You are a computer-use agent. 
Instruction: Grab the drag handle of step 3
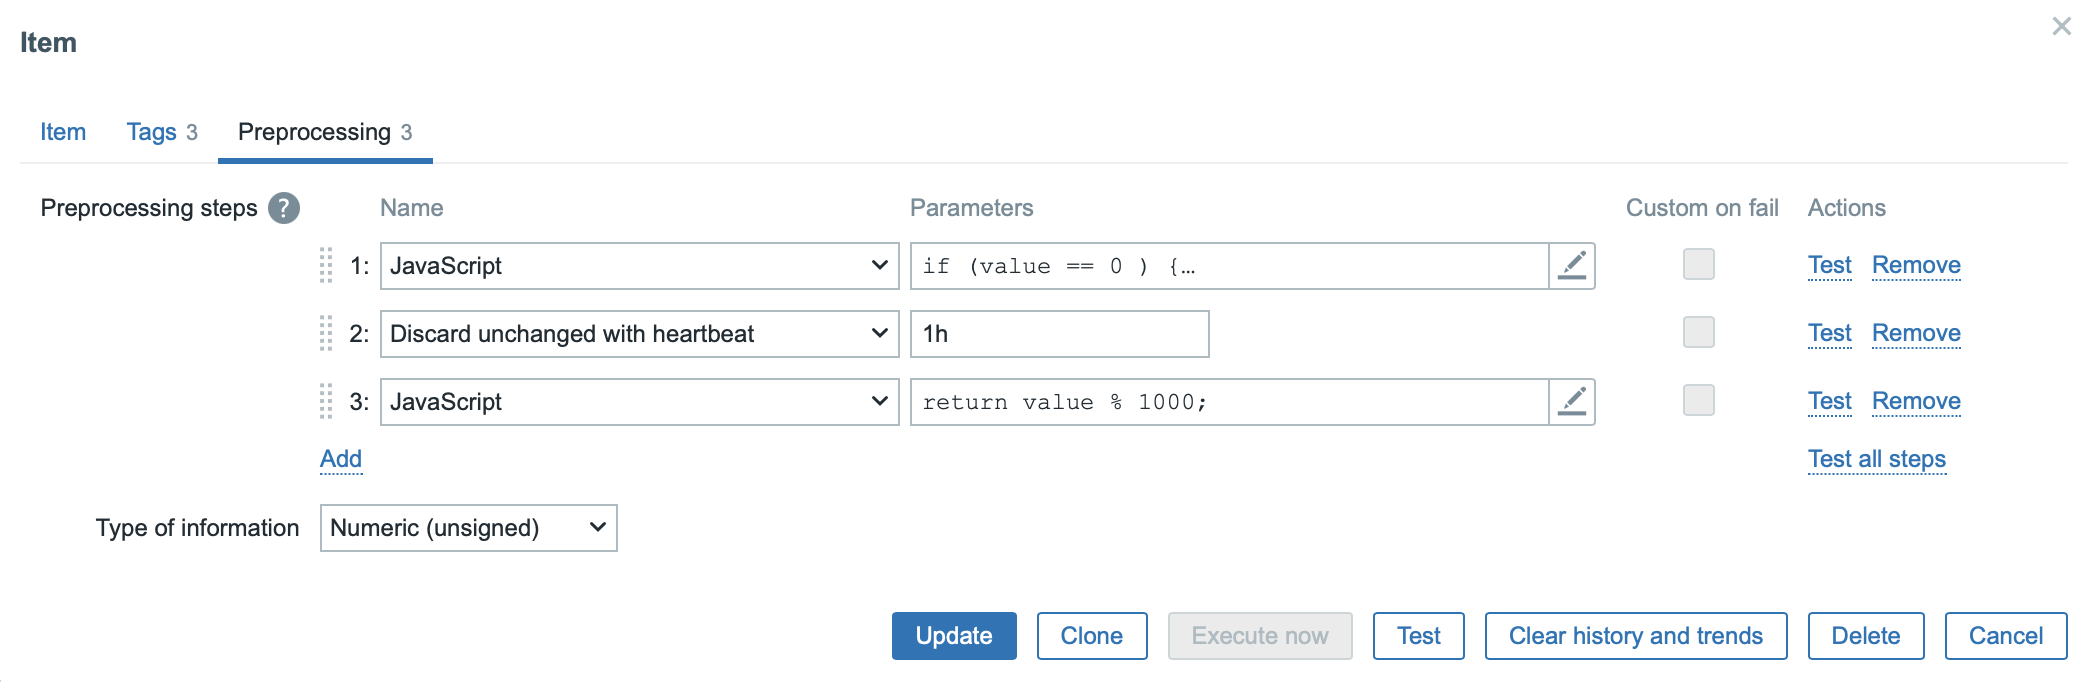(x=326, y=402)
